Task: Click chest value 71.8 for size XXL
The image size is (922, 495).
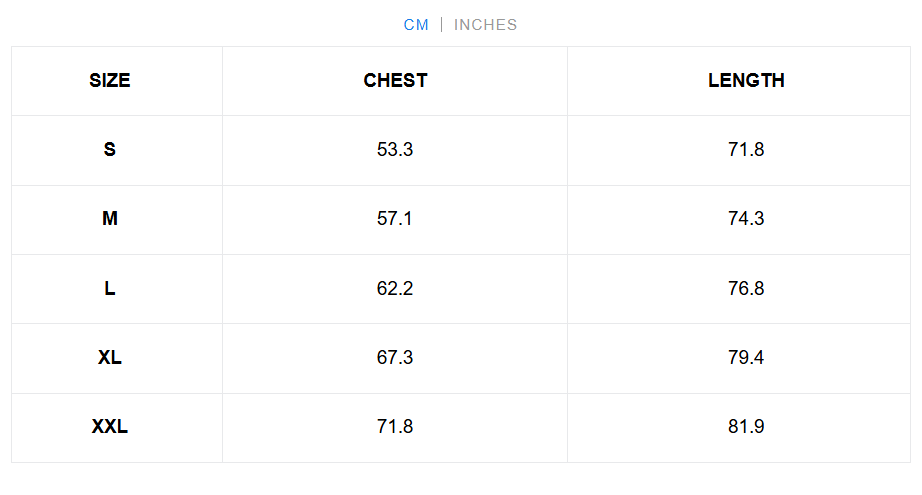Action: coord(395,427)
